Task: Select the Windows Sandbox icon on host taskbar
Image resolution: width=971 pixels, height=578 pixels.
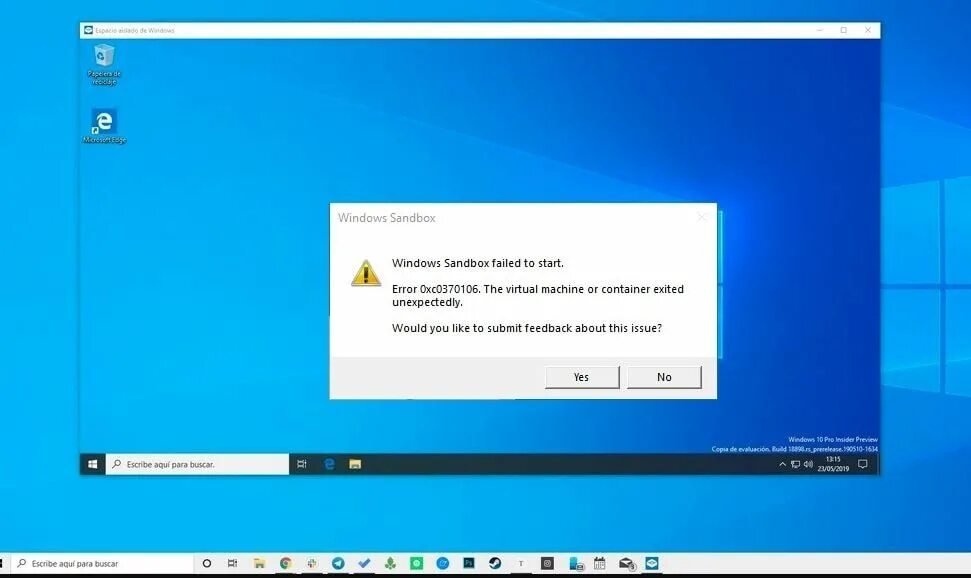Action: [651, 563]
